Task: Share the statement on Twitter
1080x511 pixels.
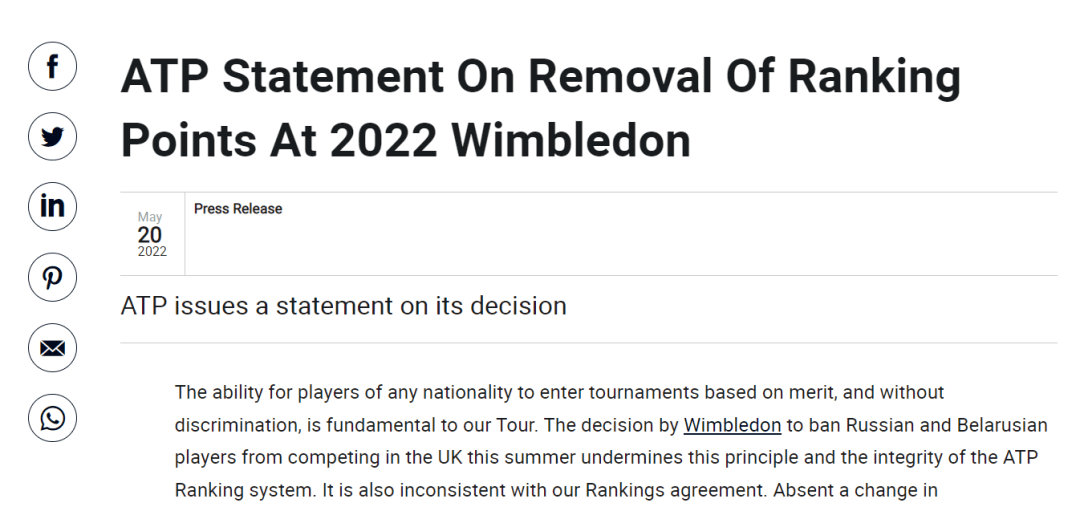Action: (52, 136)
